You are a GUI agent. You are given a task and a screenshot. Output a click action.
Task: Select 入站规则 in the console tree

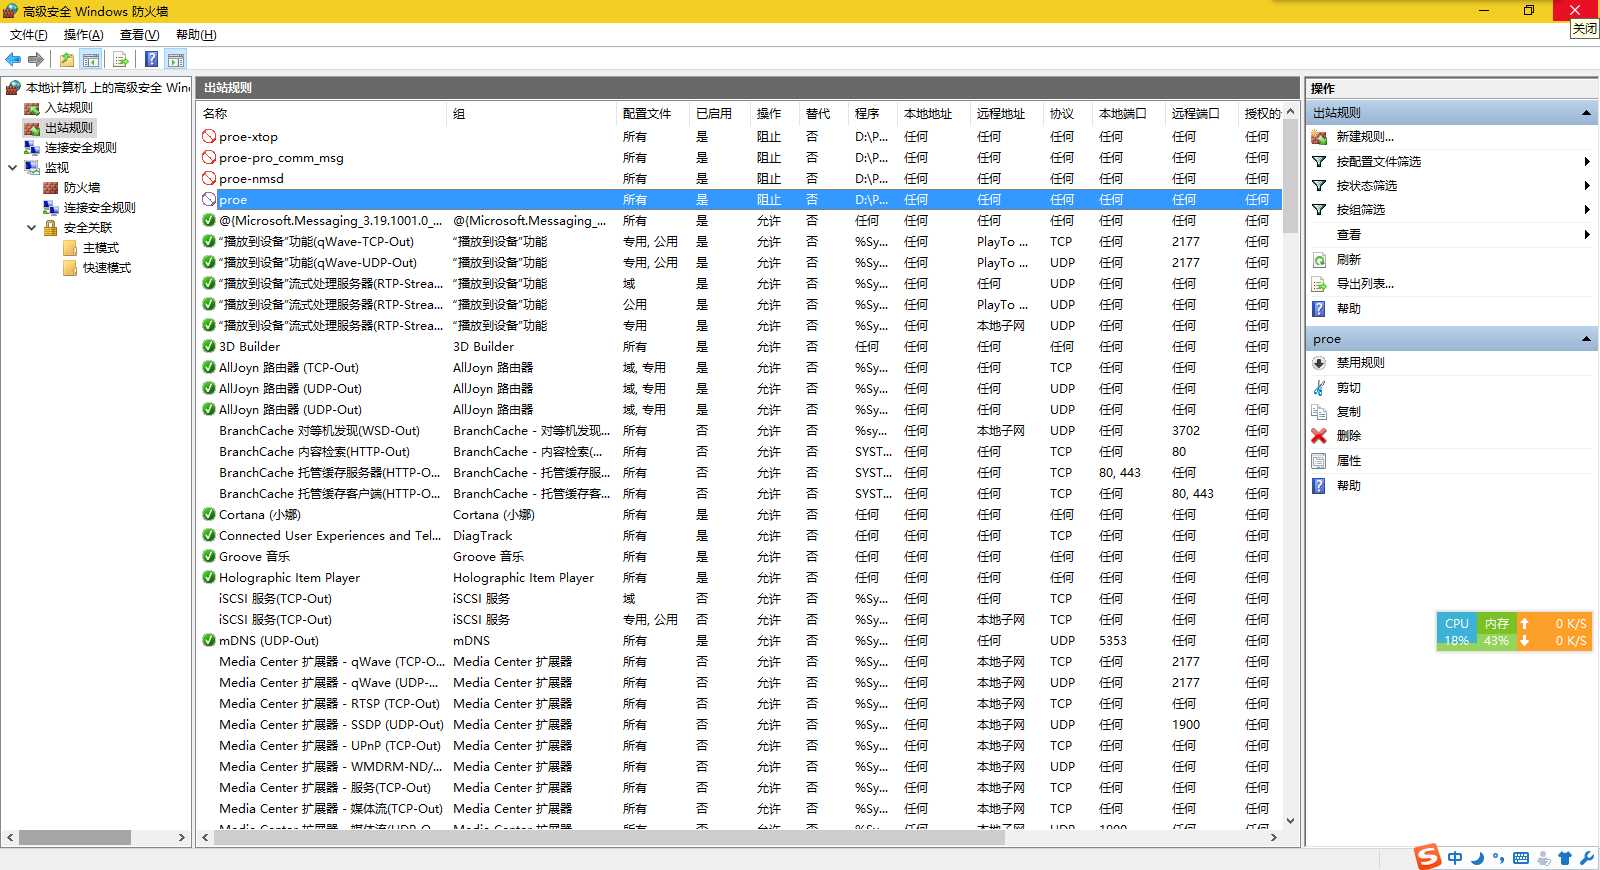(68, 108)
